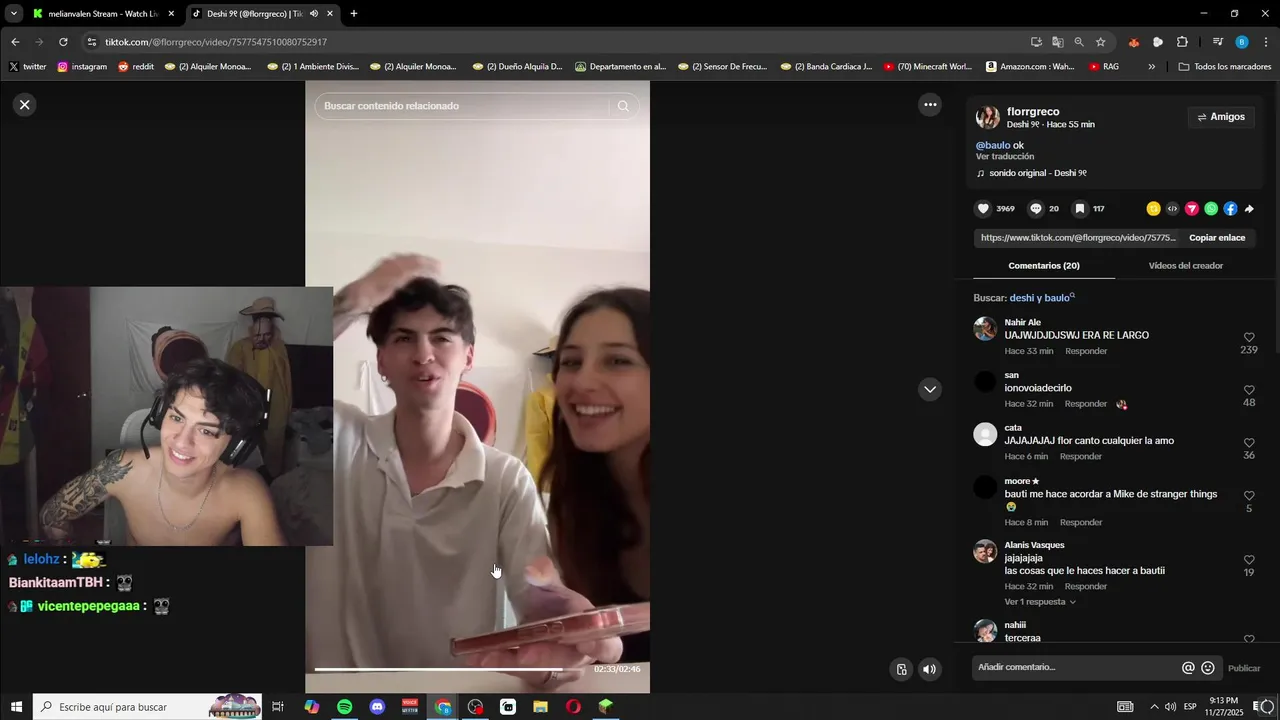
Task: Open the media control icon in toolbar
Action: click(x=1218, y=42)
